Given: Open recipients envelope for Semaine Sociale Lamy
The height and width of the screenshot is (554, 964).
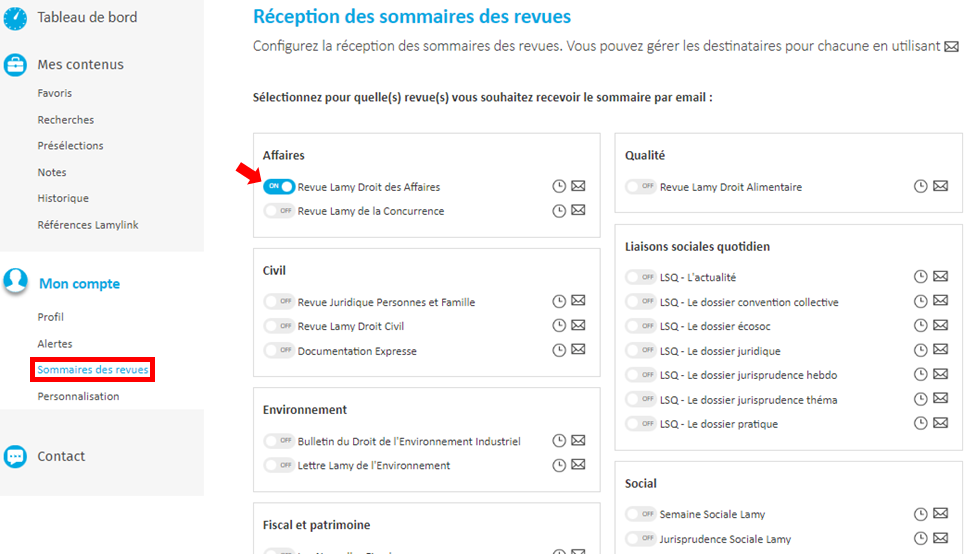Looking at the screenshot, I should coord(940,513).
